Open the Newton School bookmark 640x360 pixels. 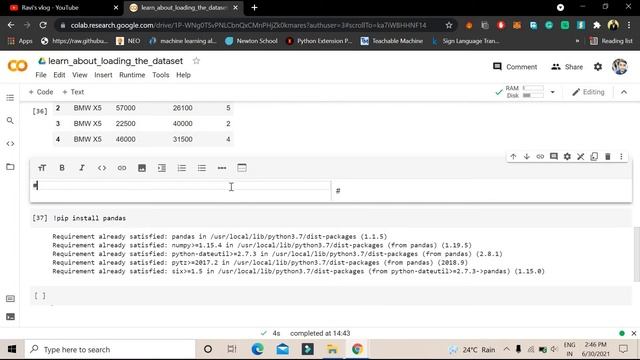252,41
